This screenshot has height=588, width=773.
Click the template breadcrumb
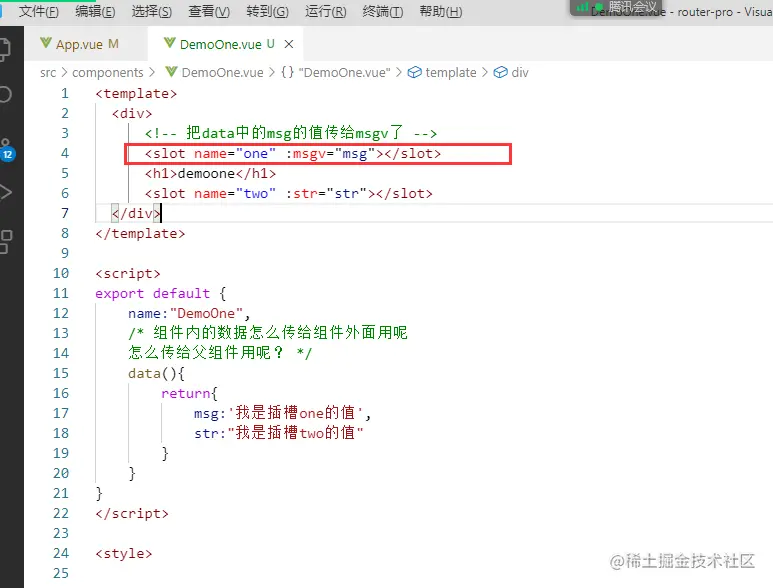[451, 73]
